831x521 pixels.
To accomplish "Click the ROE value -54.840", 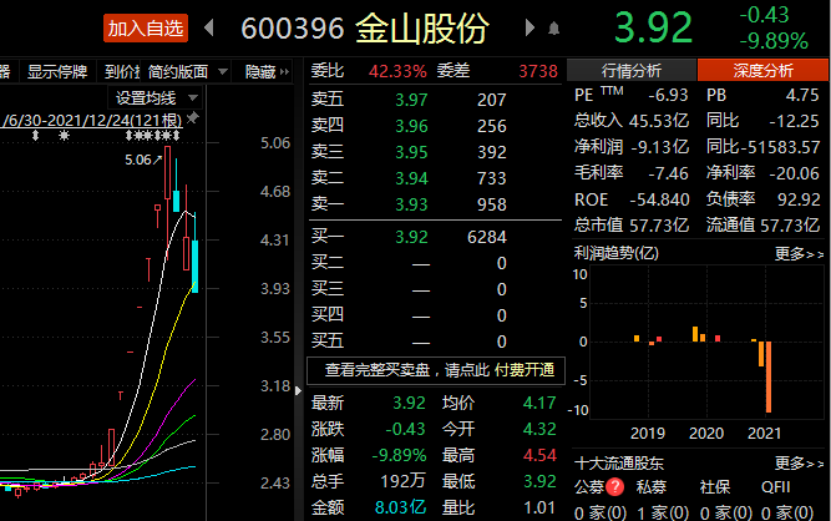I will pyautogui.click(x=660, y=200).
